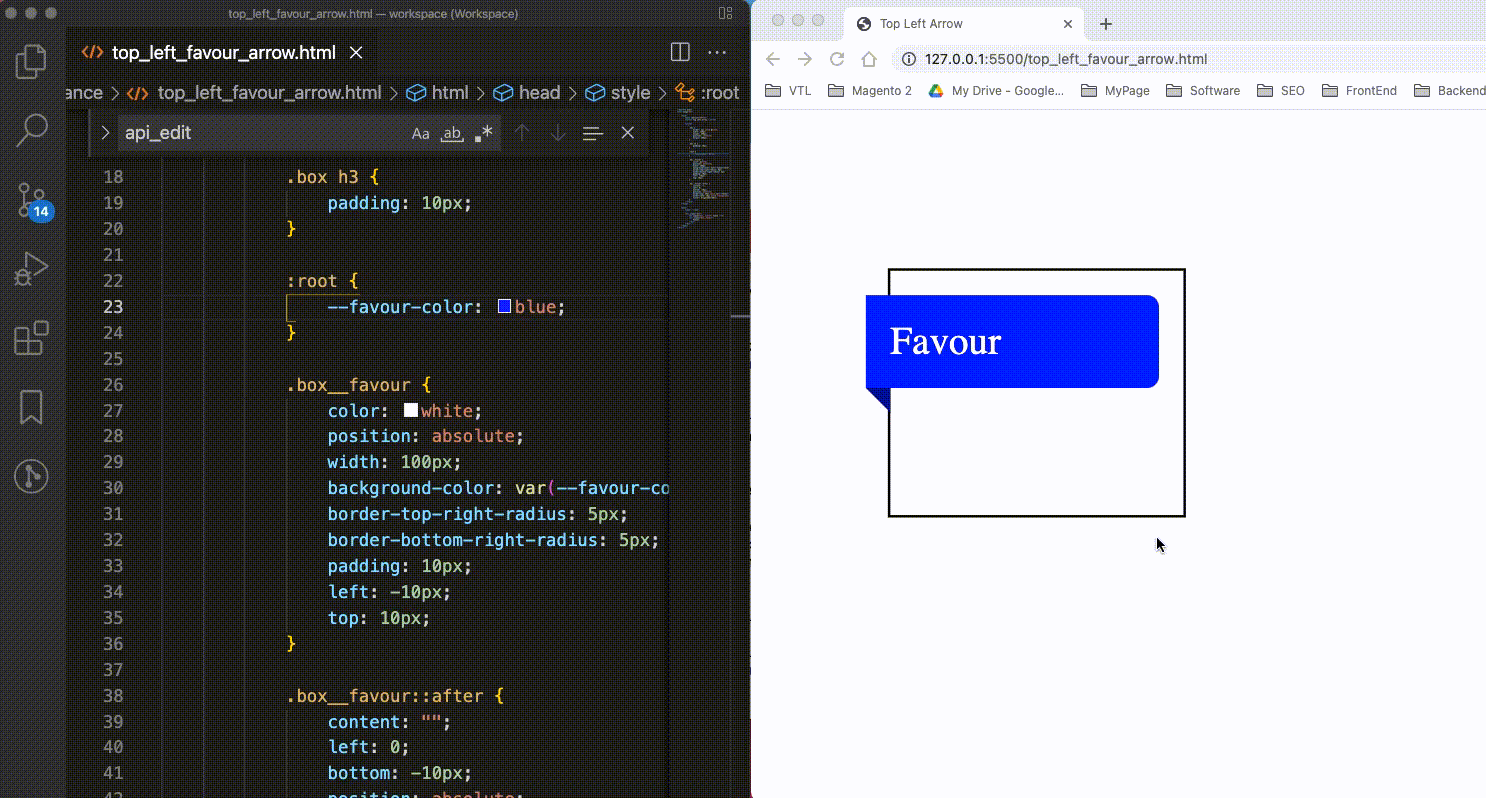Open Source Control view with 14 badge

pyautogui.click(x=32, y=201)
